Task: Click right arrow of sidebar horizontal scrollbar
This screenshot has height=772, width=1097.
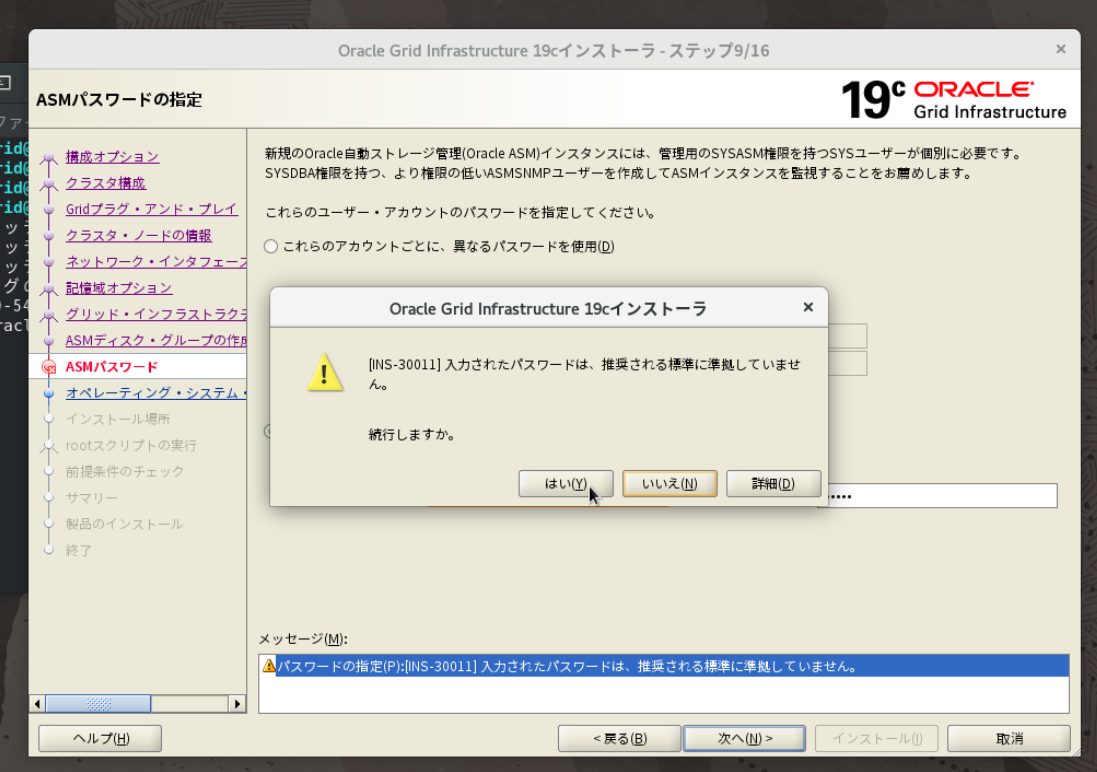Action: (237, 703)
